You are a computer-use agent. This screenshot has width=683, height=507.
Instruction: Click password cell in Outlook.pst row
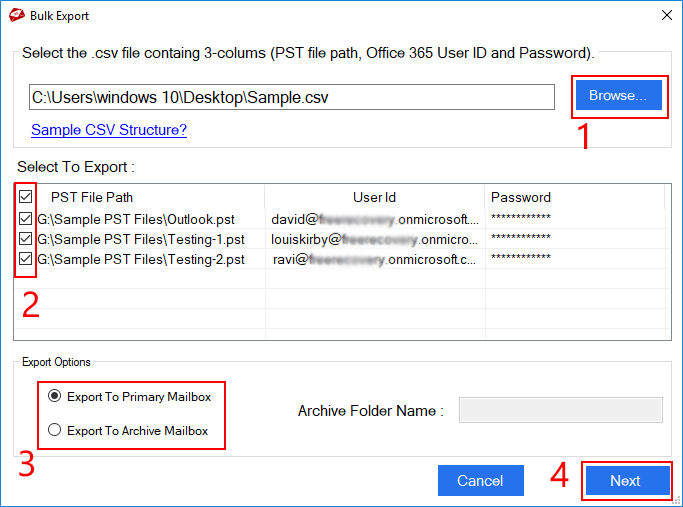[521, 217]
